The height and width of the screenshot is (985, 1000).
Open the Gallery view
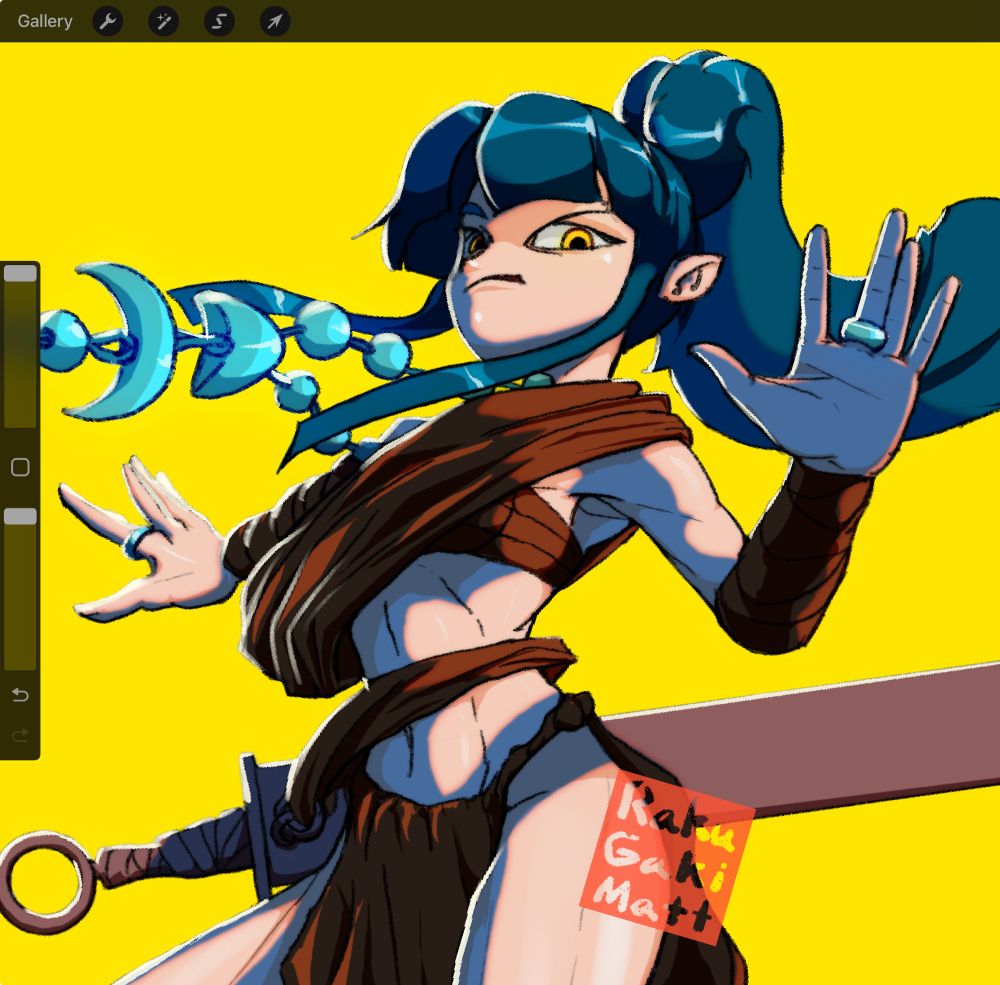pos(45,21)
